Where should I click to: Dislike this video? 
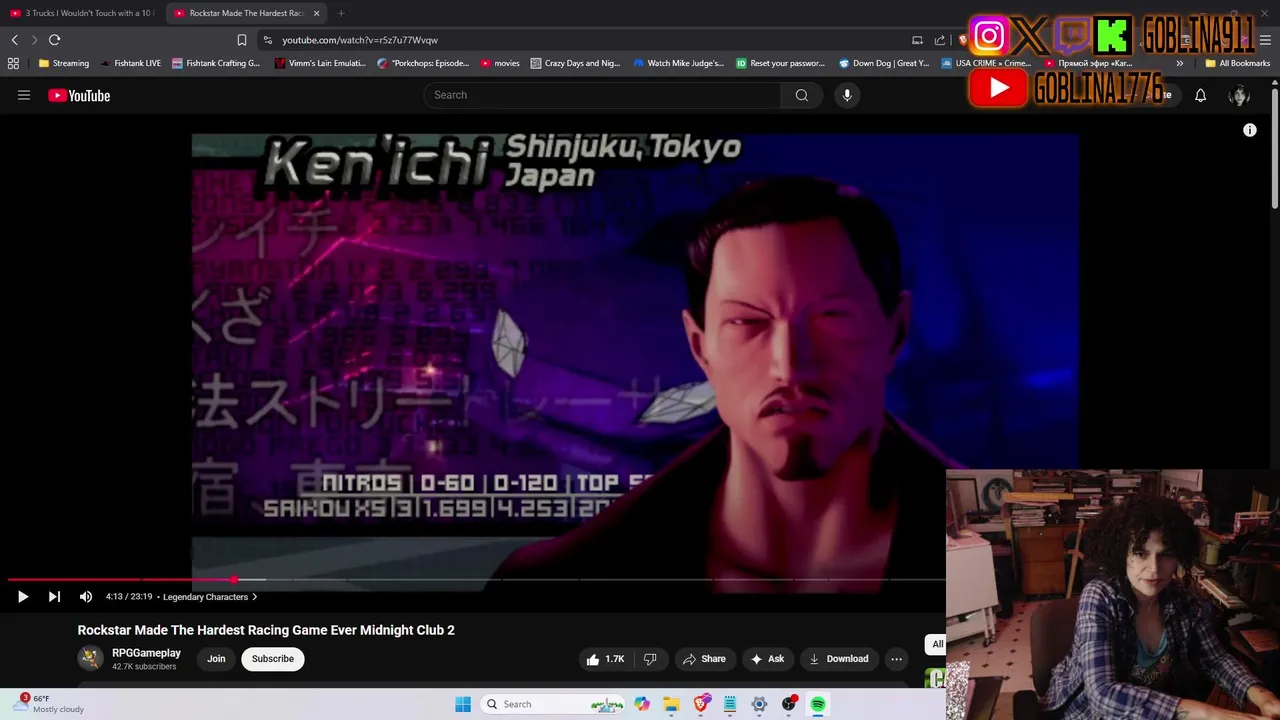coord(650,659)
